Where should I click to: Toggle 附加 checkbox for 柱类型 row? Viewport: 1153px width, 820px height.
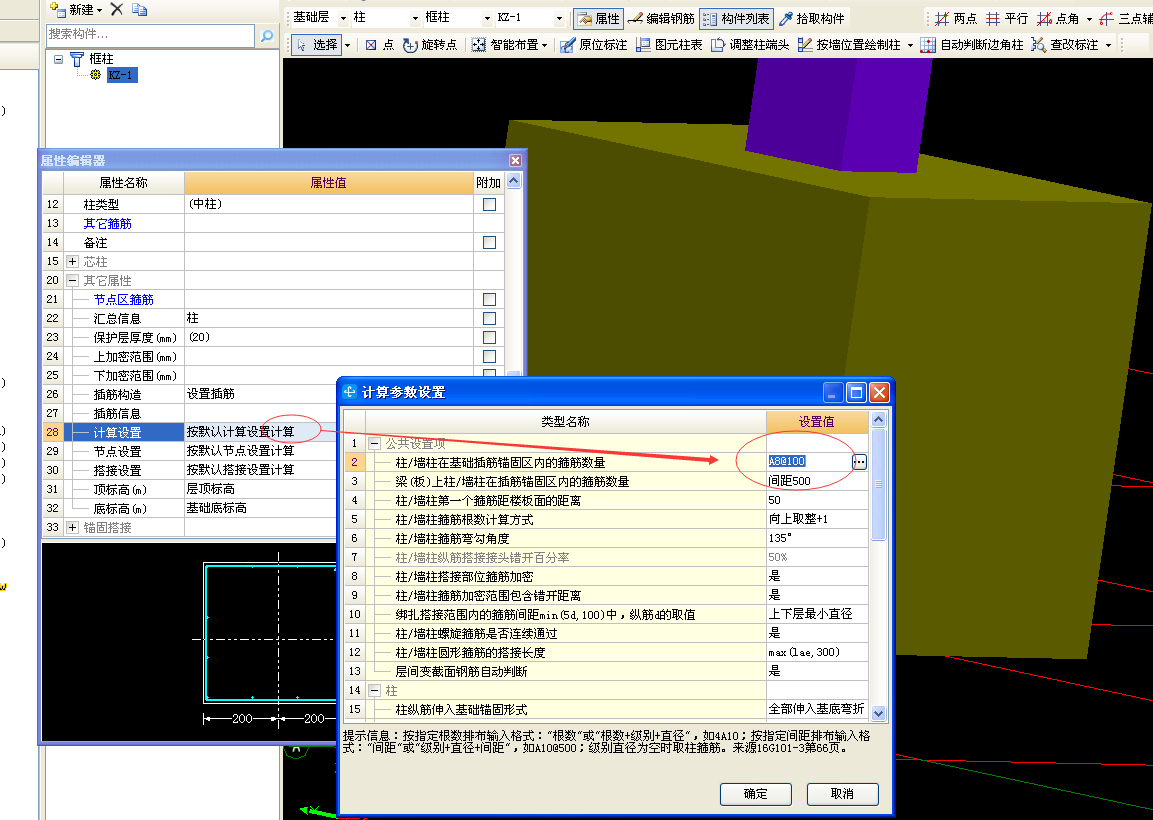pyautogui.click(x=489, y=204)
